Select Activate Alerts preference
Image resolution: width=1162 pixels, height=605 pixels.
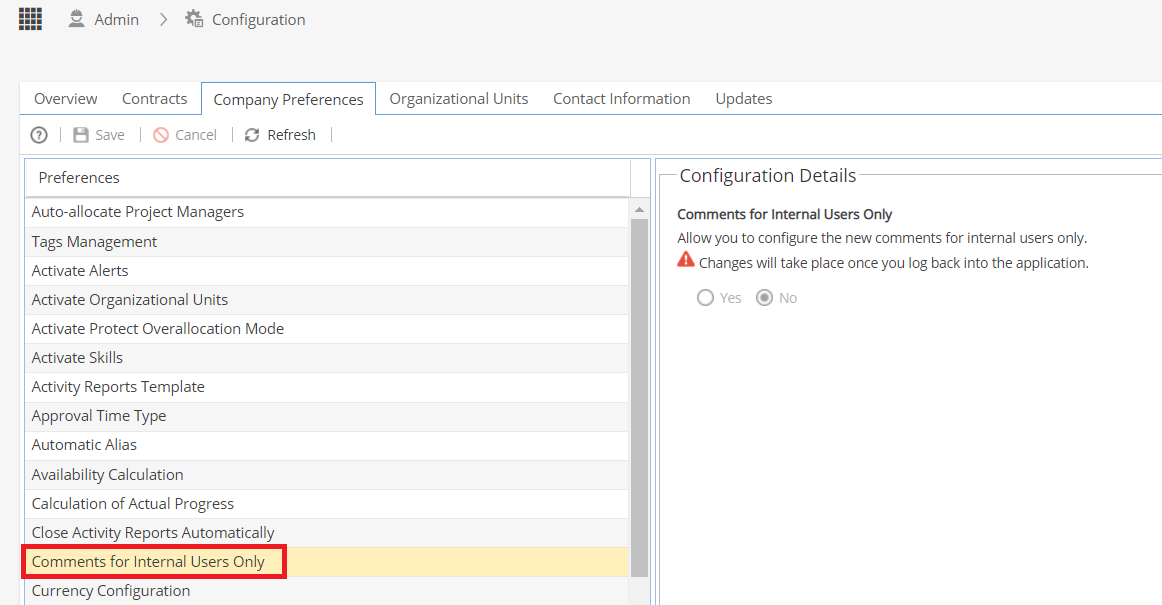[327, 271]
